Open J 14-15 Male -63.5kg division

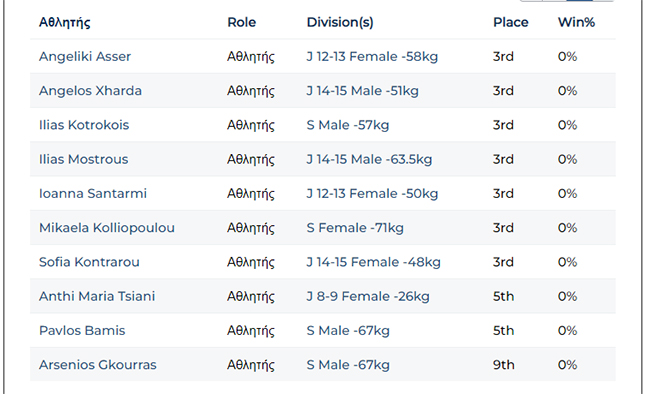tap(369, 159)
